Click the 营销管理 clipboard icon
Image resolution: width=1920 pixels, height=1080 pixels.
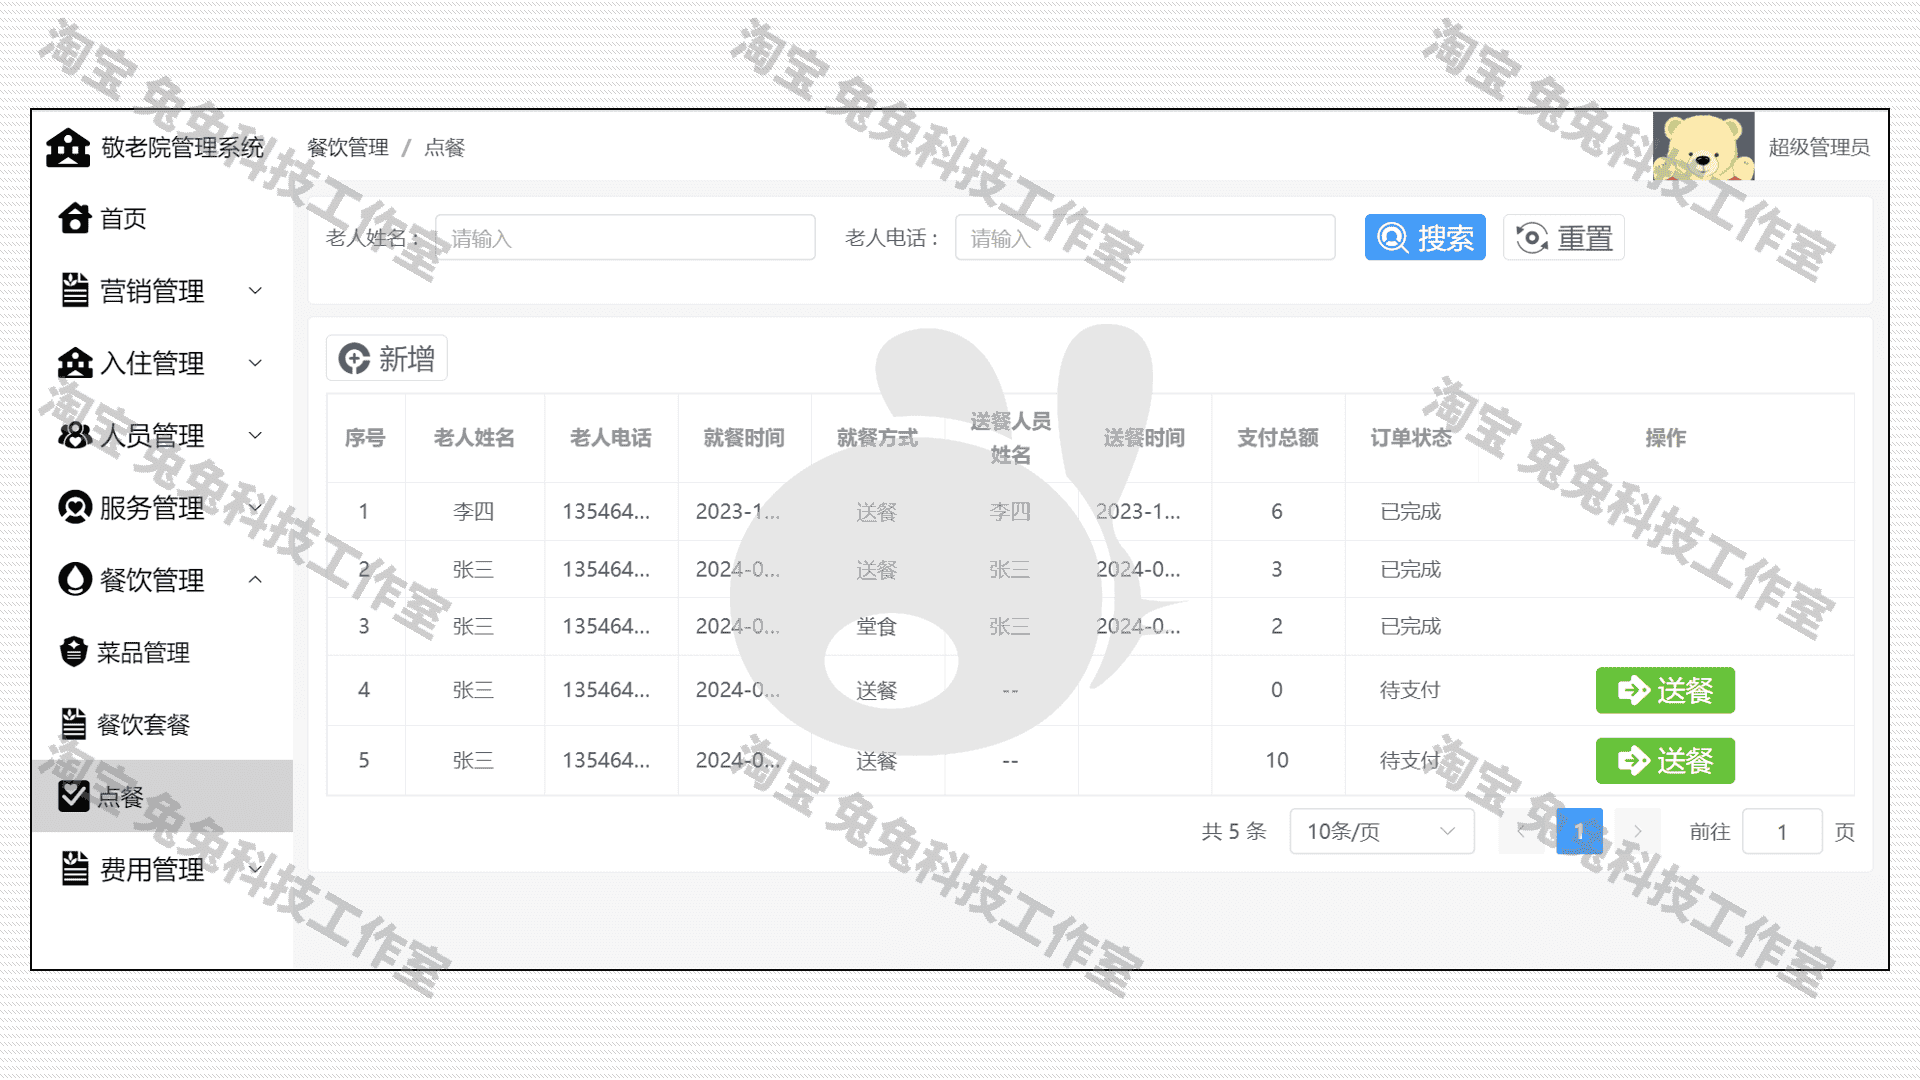point(75,290)
